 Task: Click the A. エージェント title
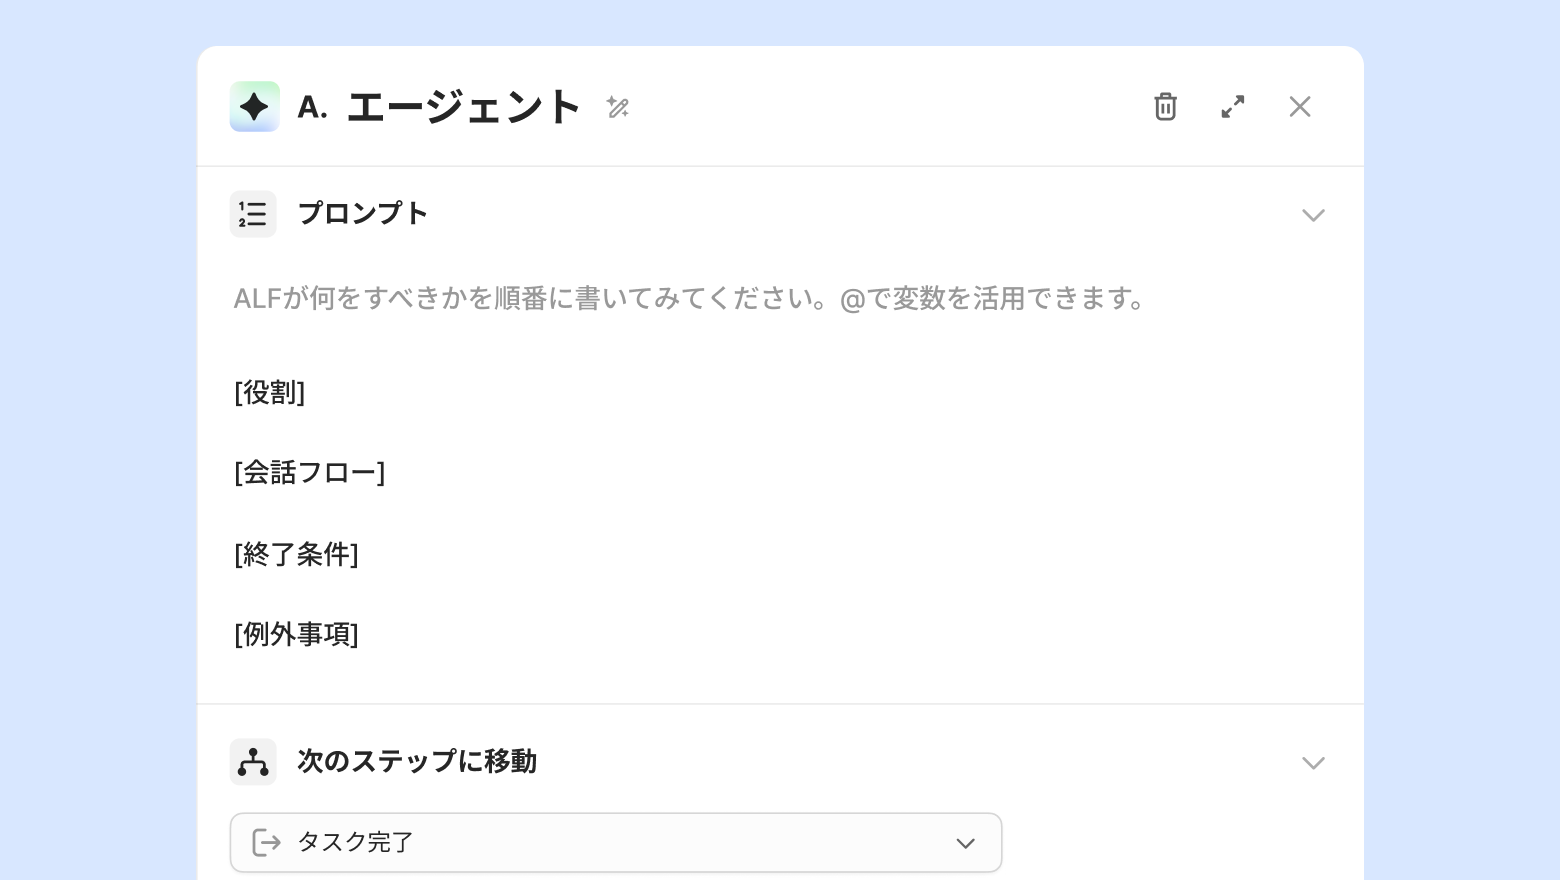coord(440,107)
